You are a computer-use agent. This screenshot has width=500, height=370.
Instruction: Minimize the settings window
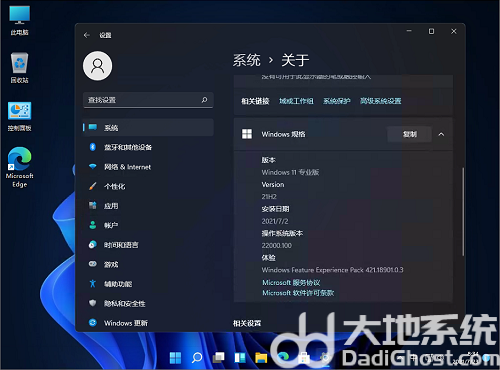[409, 31]
